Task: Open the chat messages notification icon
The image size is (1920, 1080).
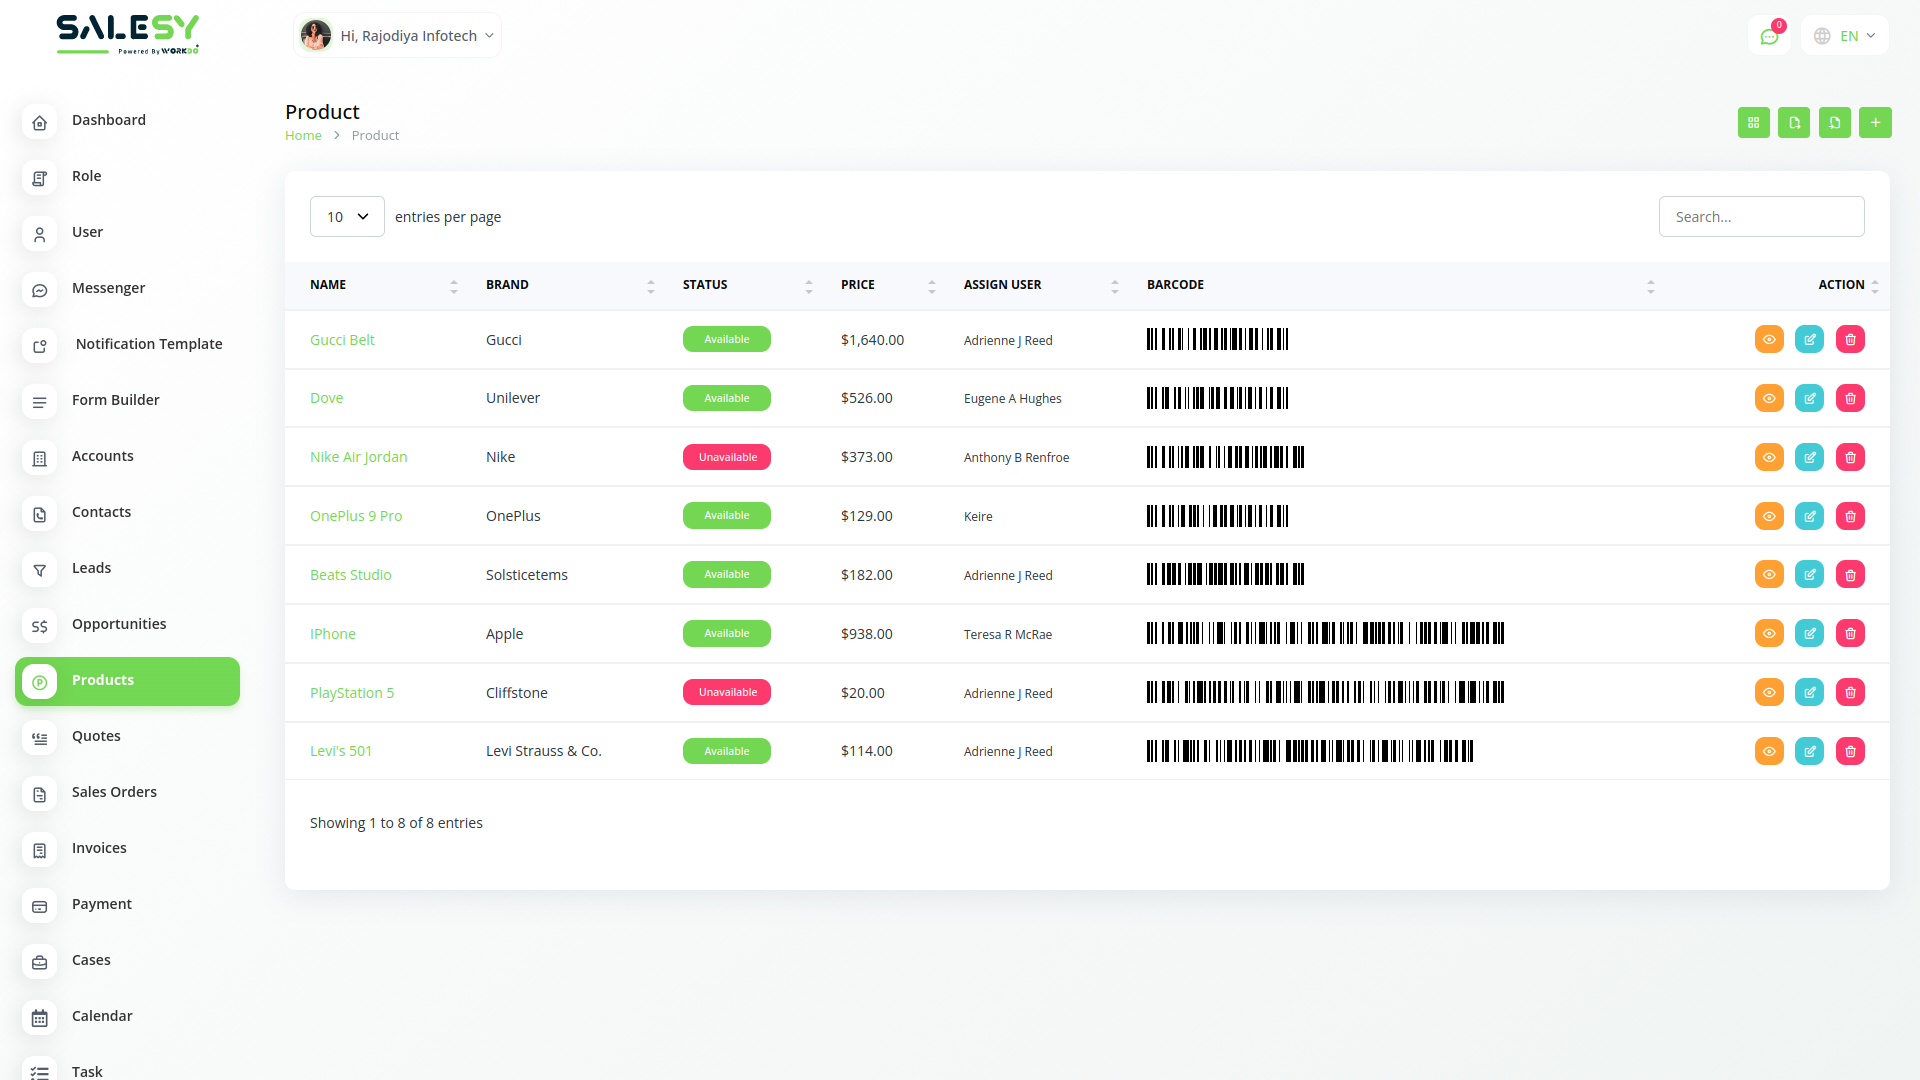Action: click(x=1769, y=37)
